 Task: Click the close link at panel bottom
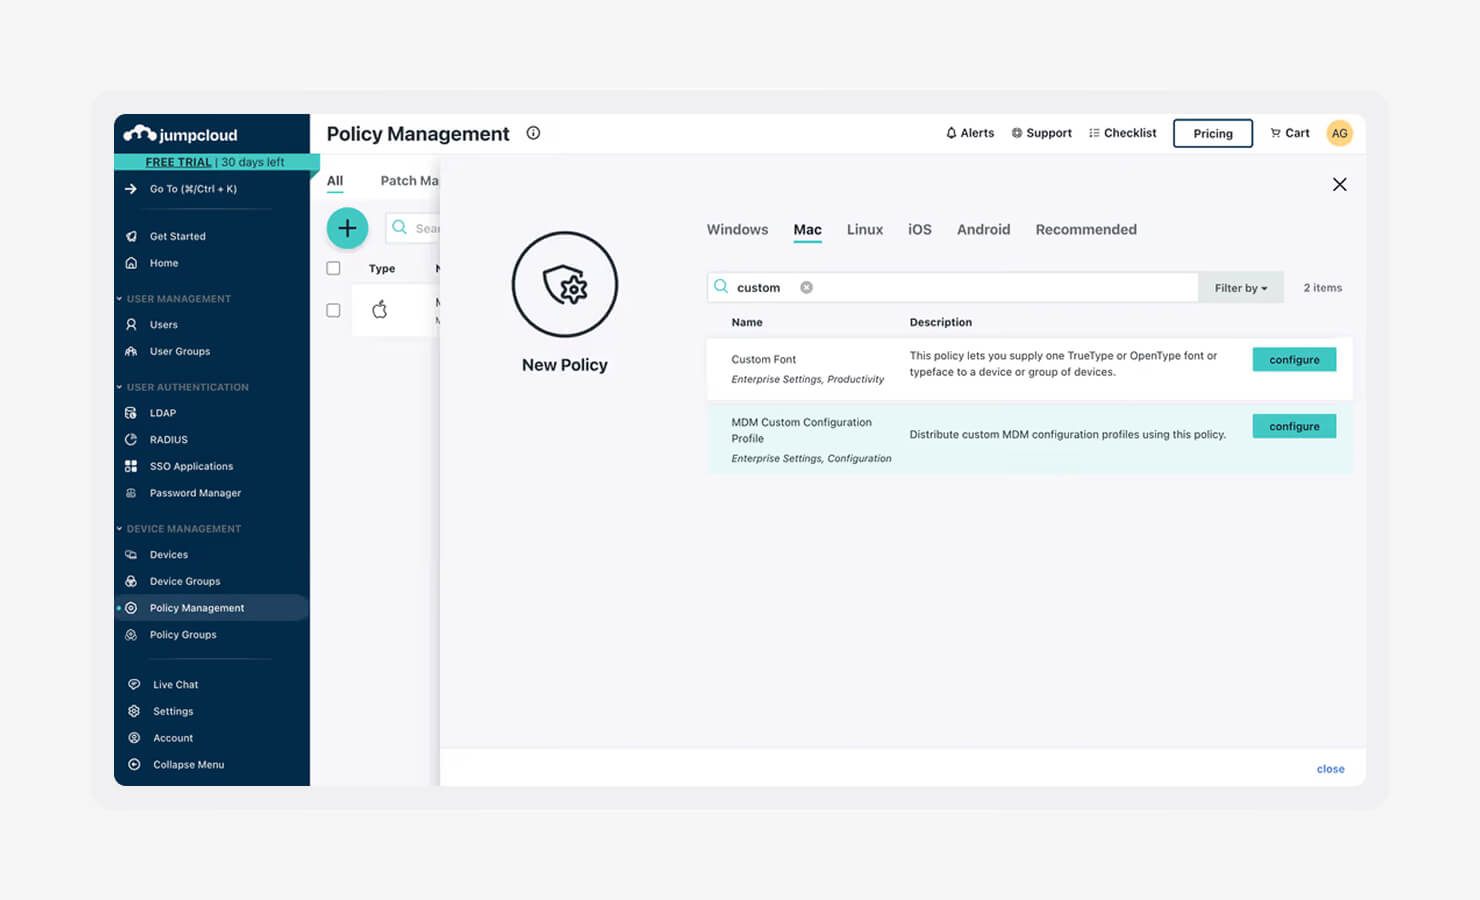click(x=1331, y=769)
